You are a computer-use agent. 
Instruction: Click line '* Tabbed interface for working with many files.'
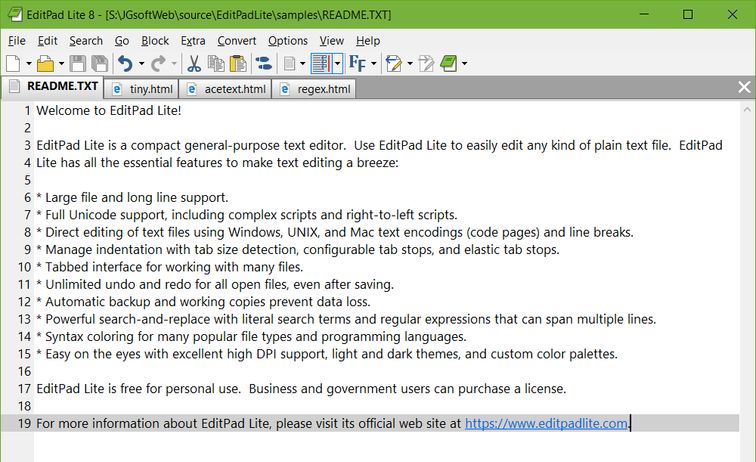[170, 267]
